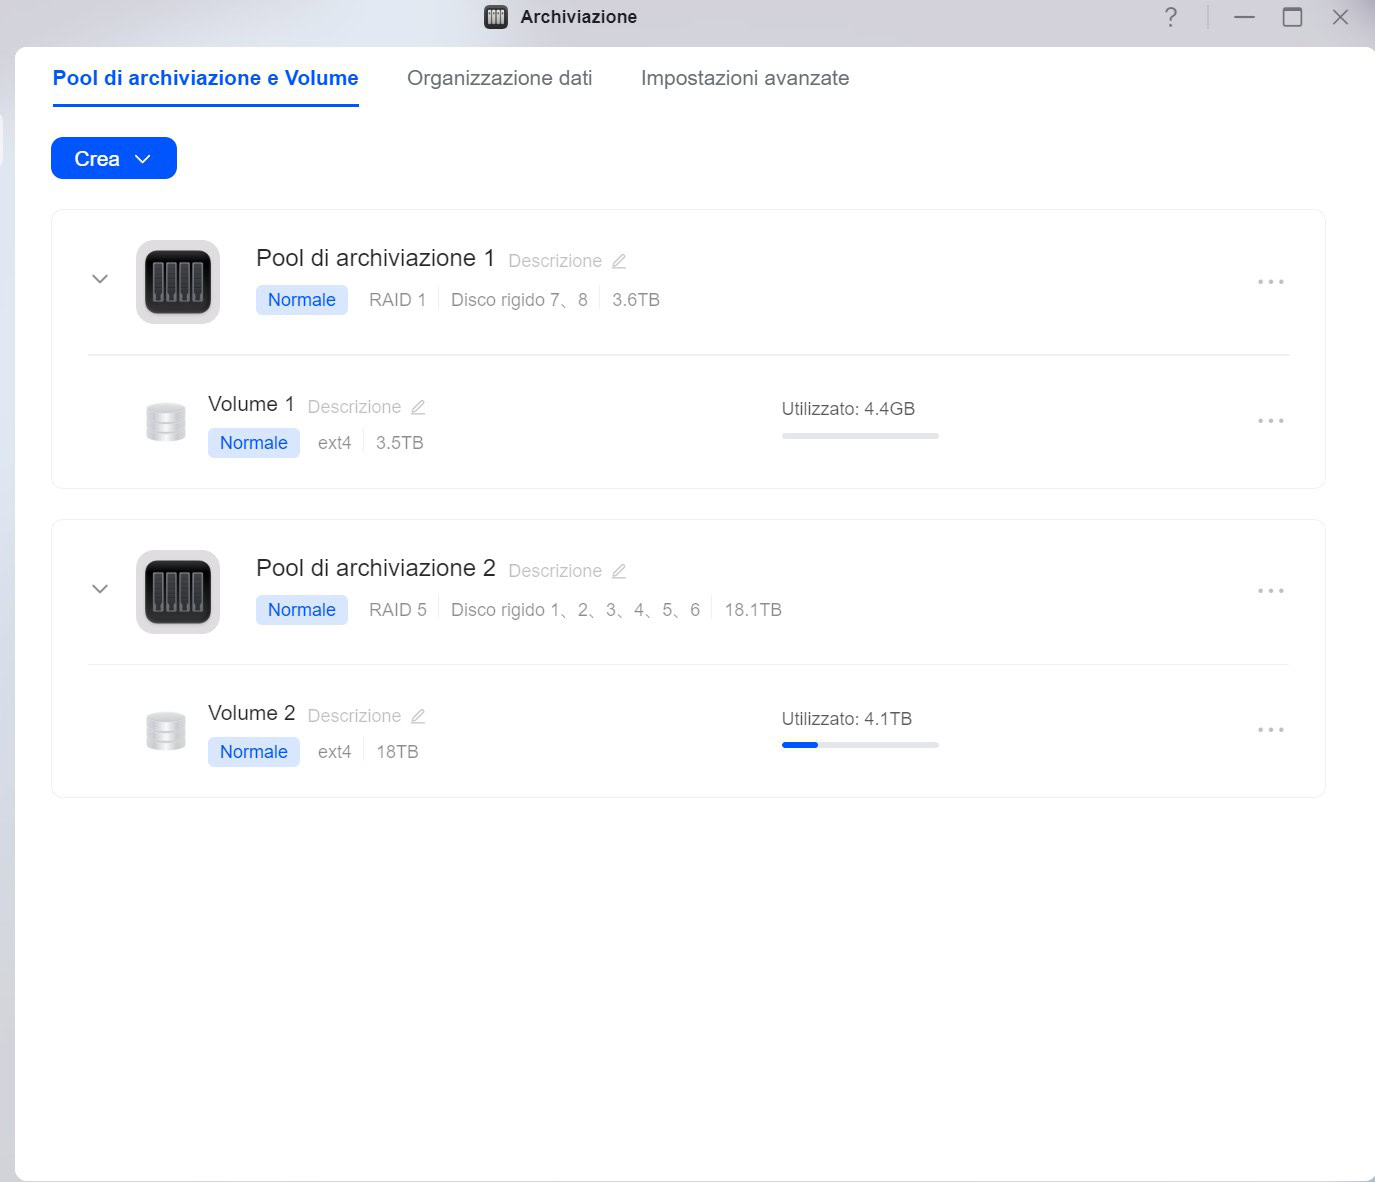1375x1182 pixels.
Task: Click the 'RAID 1' label
Action: click(x=397, y=300)
